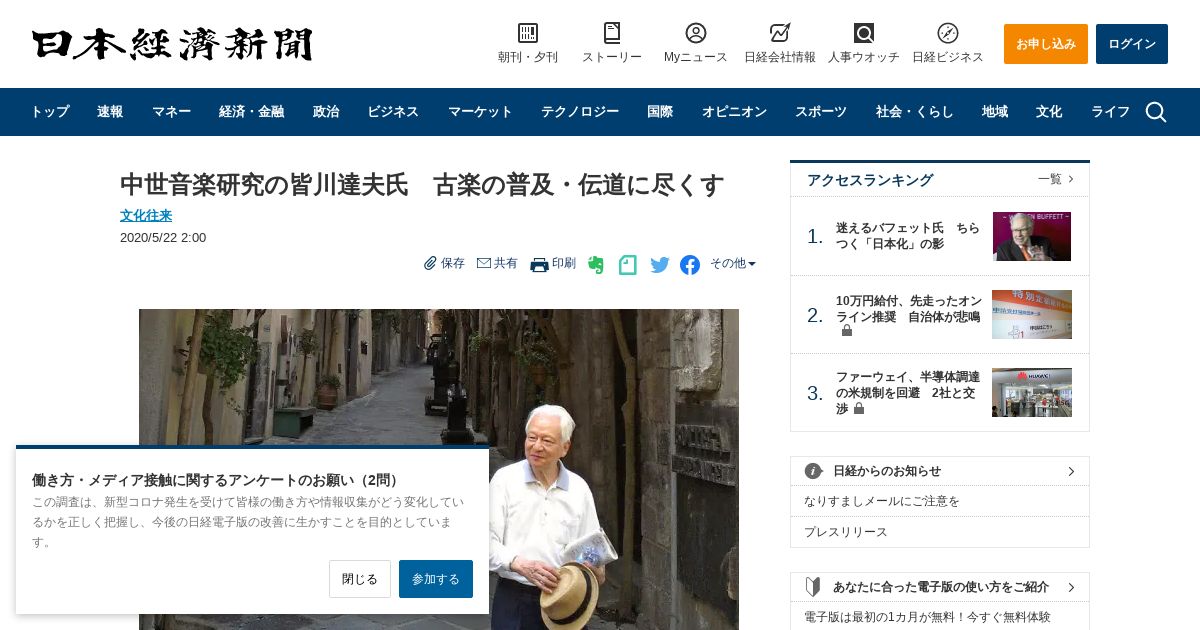Share the article on Twitter
Screen dimensions: 1200x630
[660, 265]
